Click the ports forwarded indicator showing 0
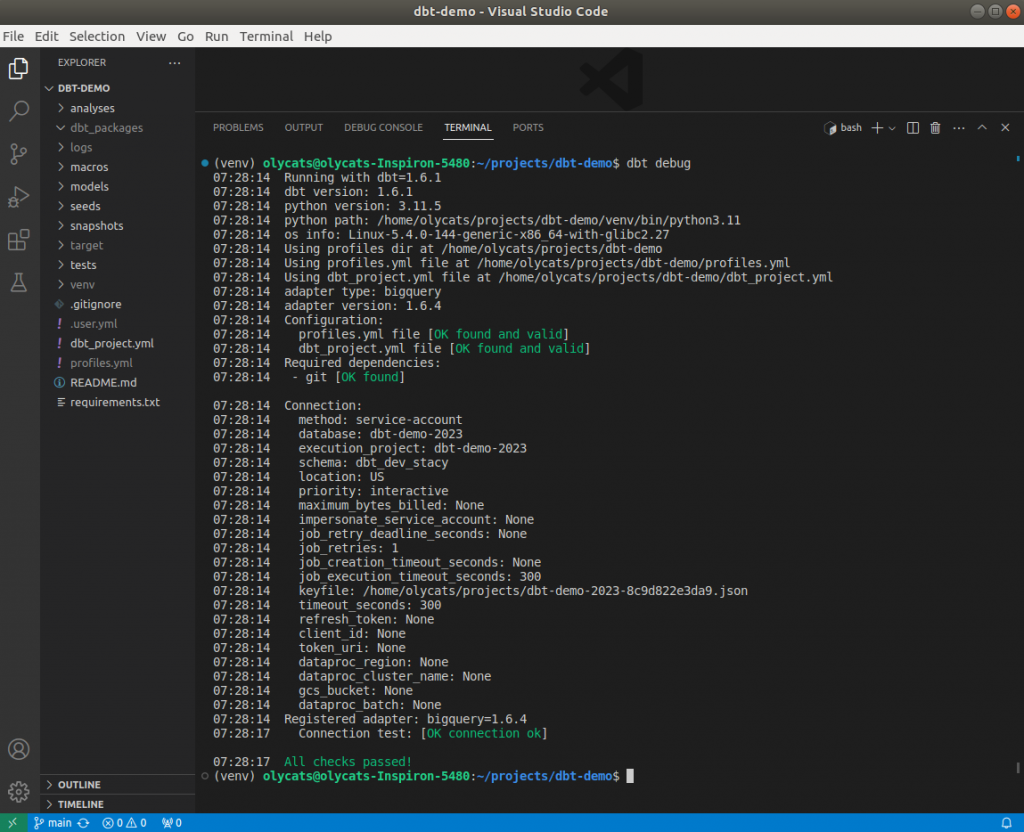This screenshot has width=1024, height=832. [x=171, y=823]
